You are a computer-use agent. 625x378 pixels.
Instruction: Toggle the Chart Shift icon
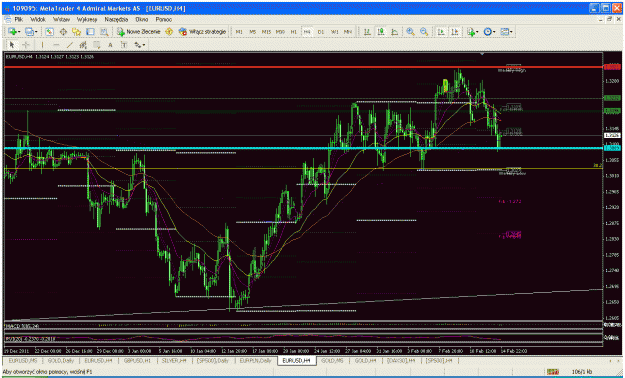(x=454, y=32)
